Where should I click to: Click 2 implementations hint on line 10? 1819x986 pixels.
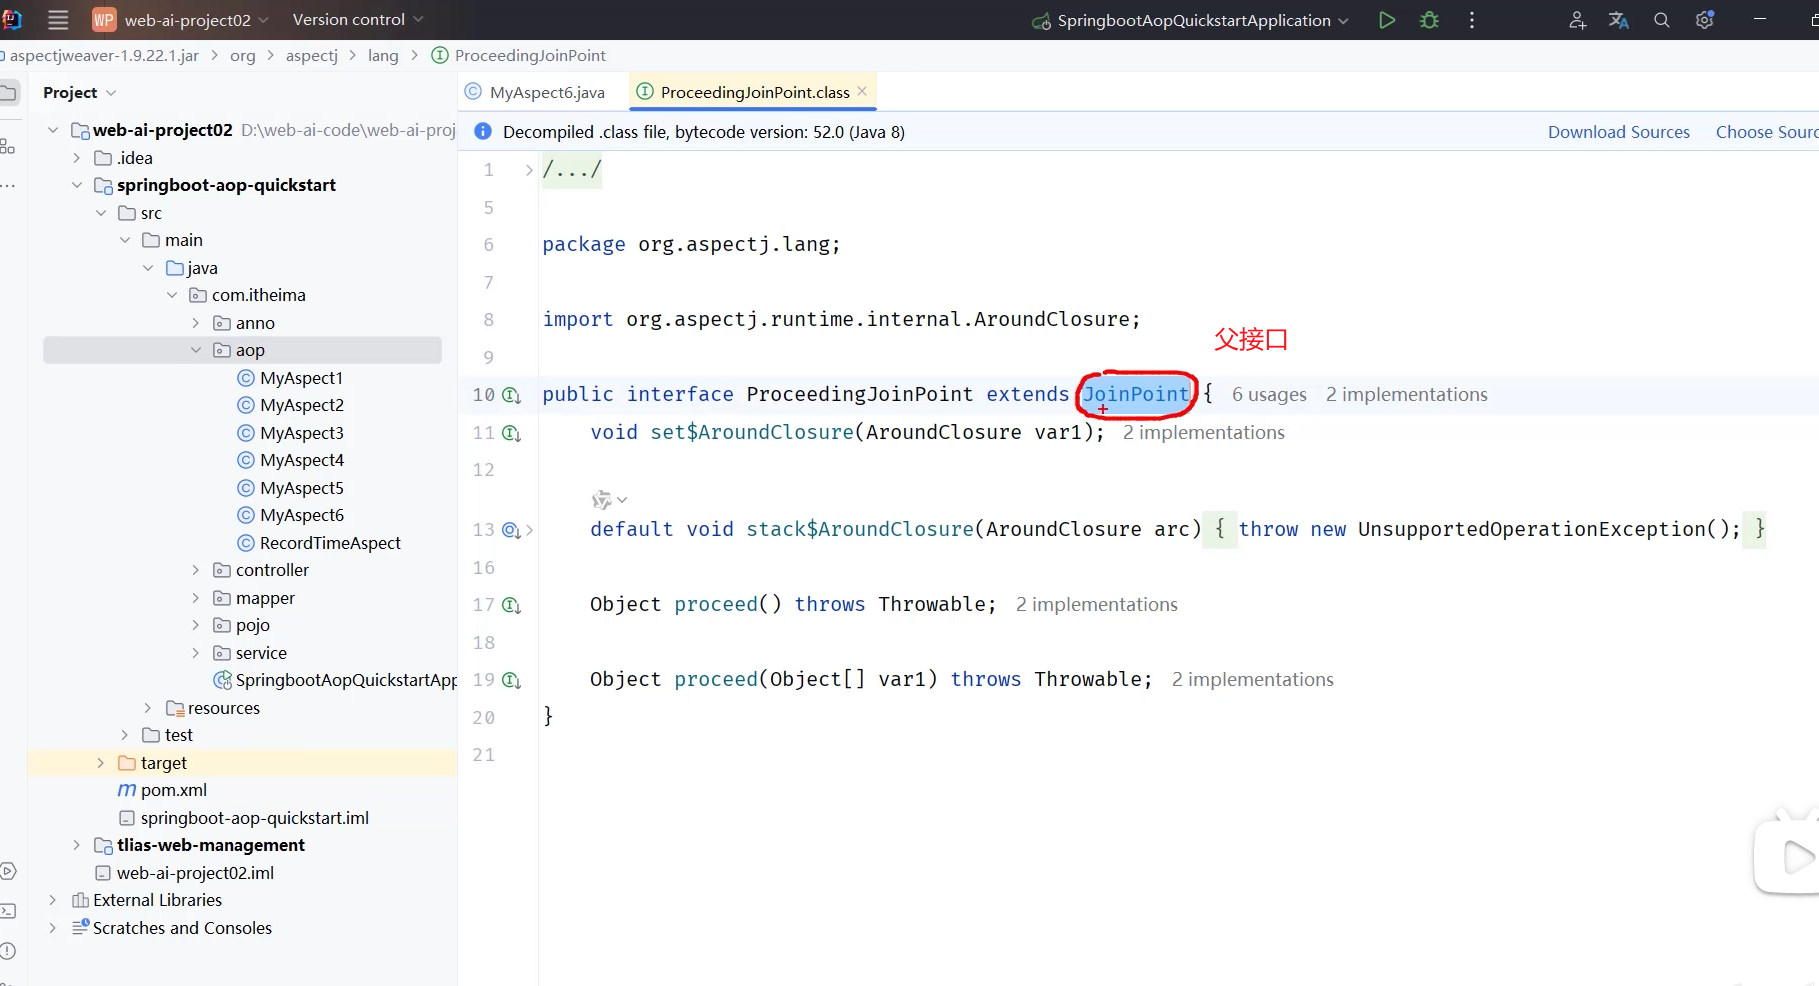click(1407, 395)
